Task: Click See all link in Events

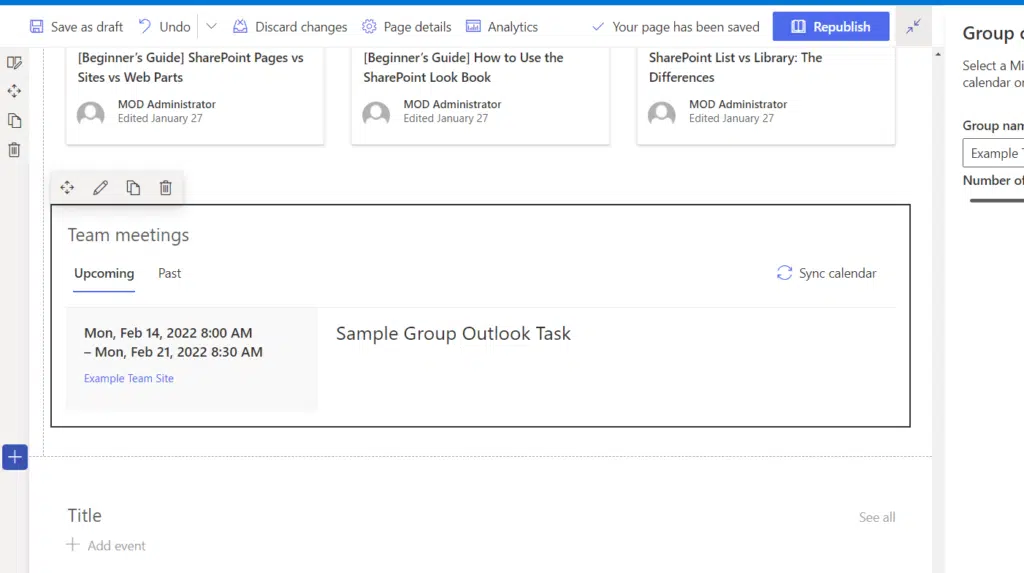Action: 877,517
